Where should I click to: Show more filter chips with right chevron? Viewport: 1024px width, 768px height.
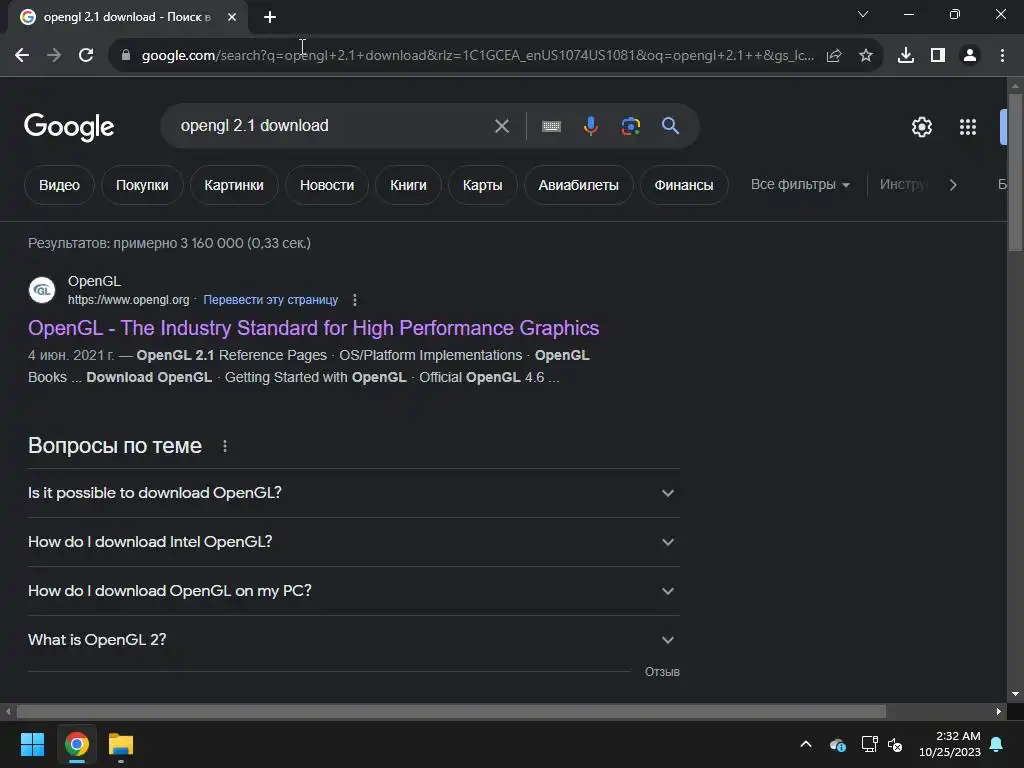tap(953, 185)
